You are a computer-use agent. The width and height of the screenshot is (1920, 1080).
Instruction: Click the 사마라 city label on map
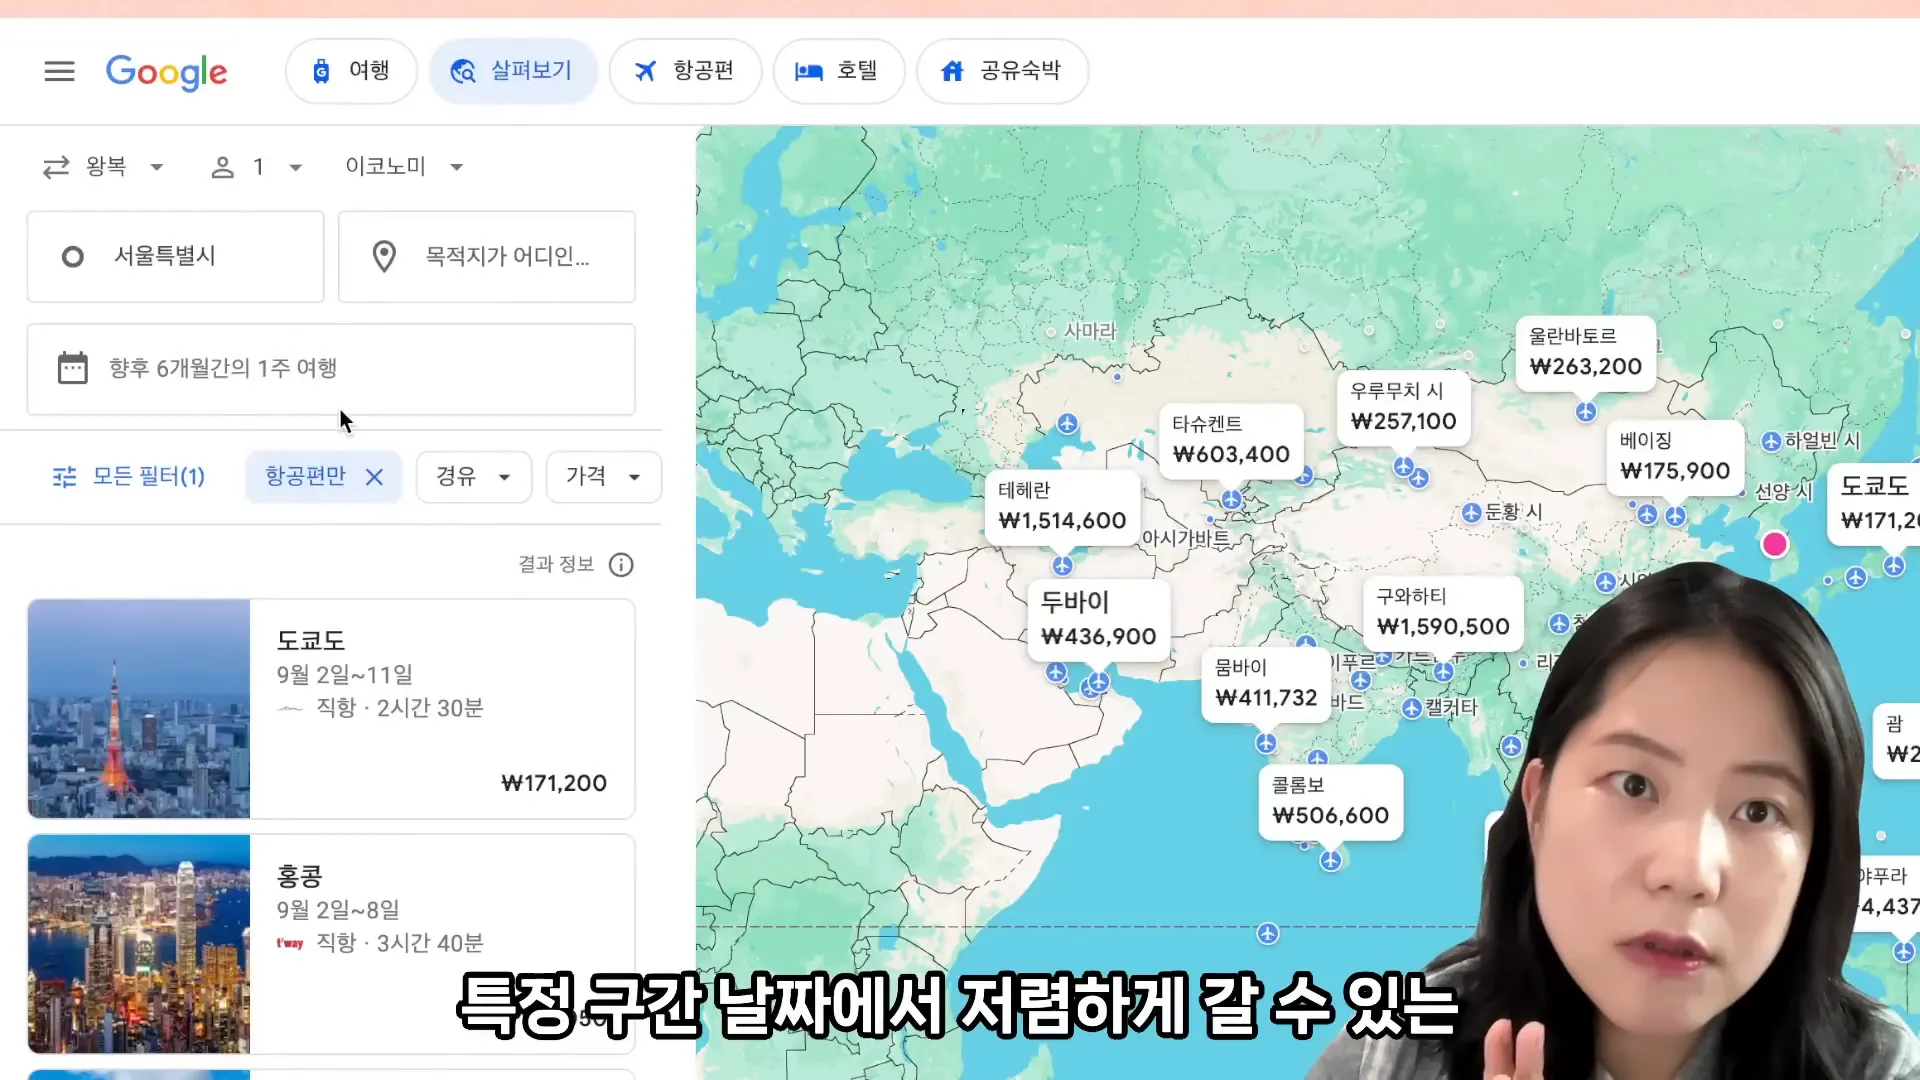(1090, 331)
